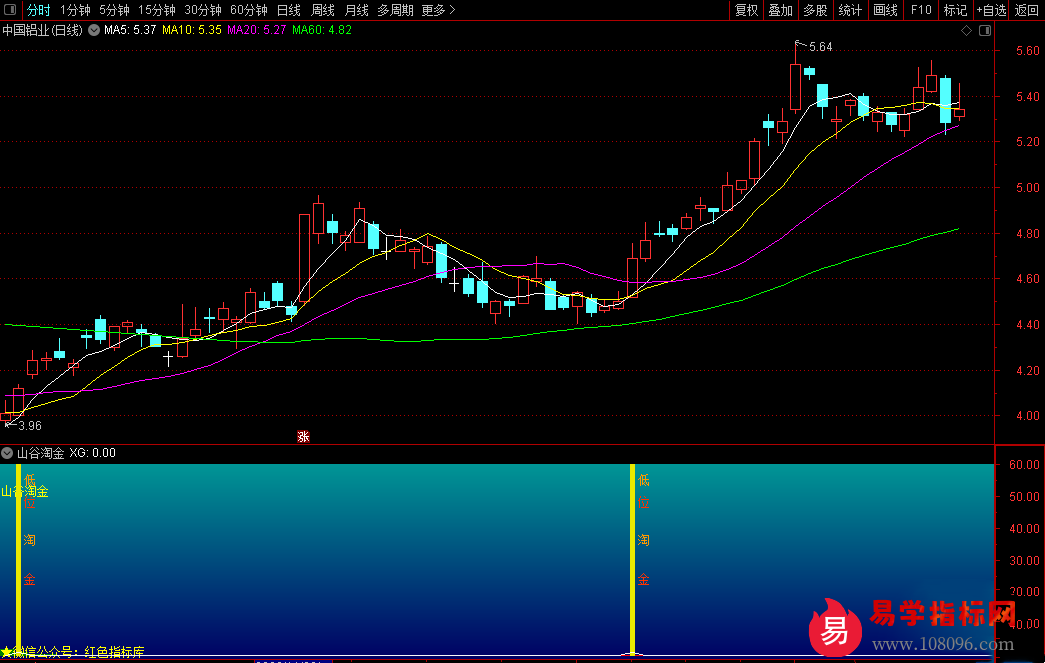Expand the 更多 periods menu

[x=439, y=10]
